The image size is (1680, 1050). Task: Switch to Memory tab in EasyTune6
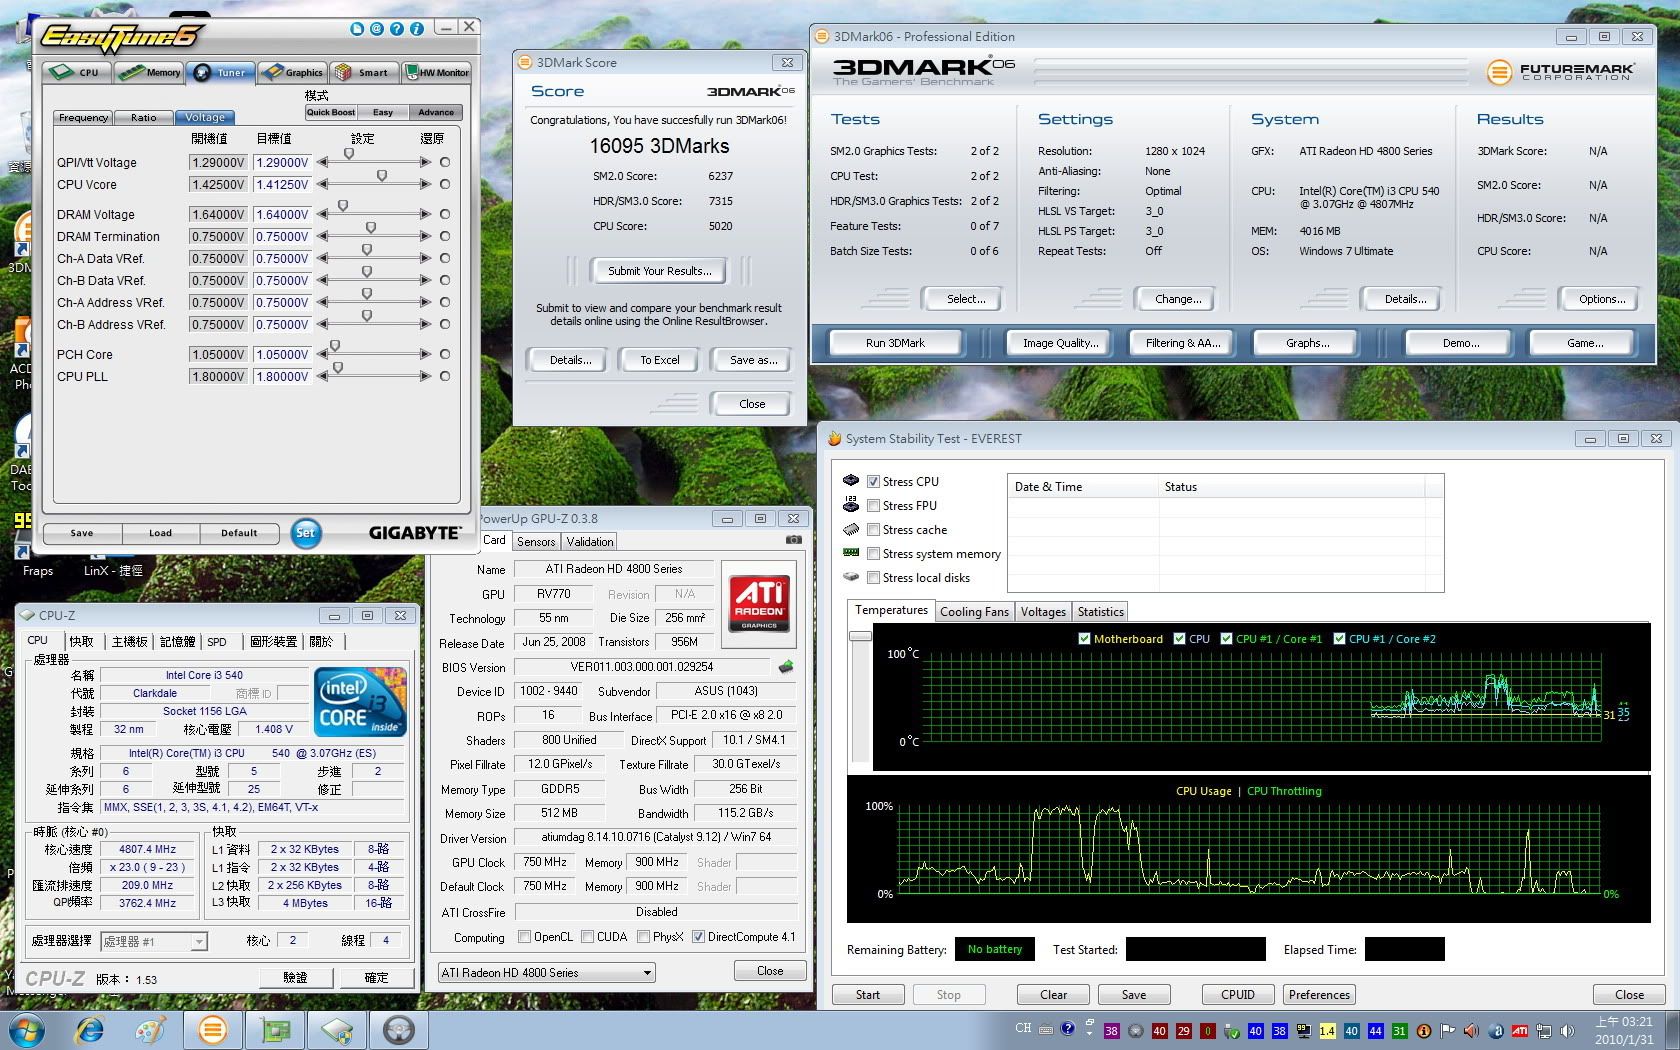[148, 72]
